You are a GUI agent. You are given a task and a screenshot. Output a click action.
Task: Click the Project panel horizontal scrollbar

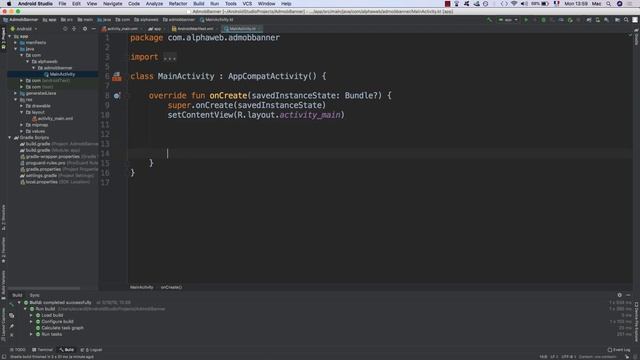[x=44, y=289]
